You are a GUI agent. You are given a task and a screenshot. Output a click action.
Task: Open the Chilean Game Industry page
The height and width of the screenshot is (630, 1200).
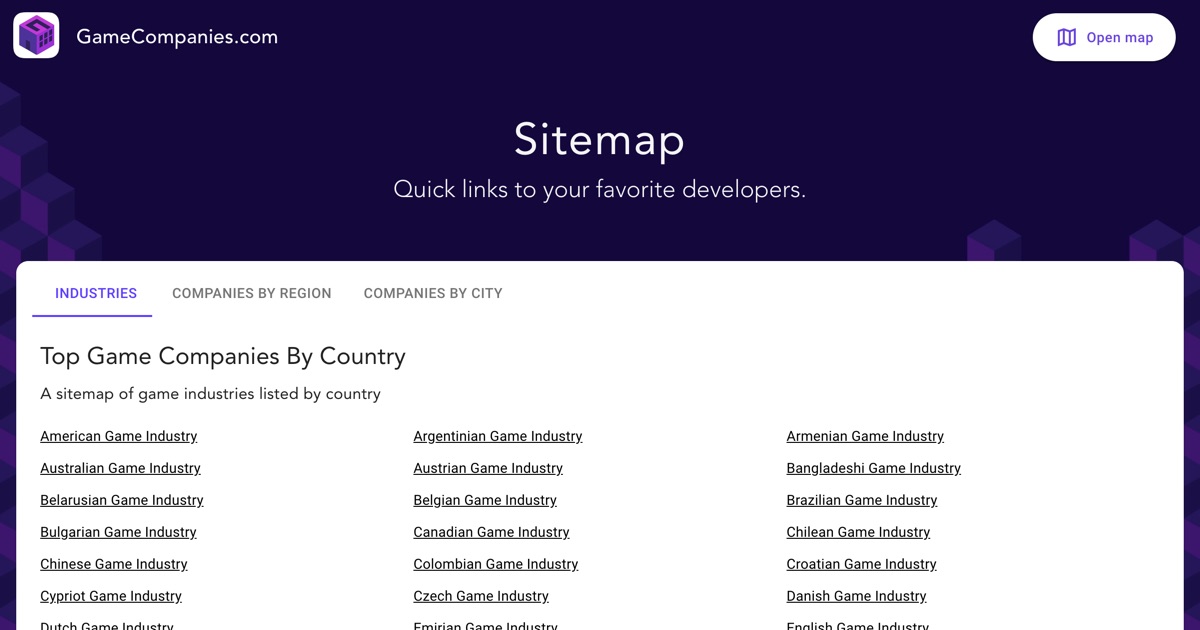click(858, 532)
